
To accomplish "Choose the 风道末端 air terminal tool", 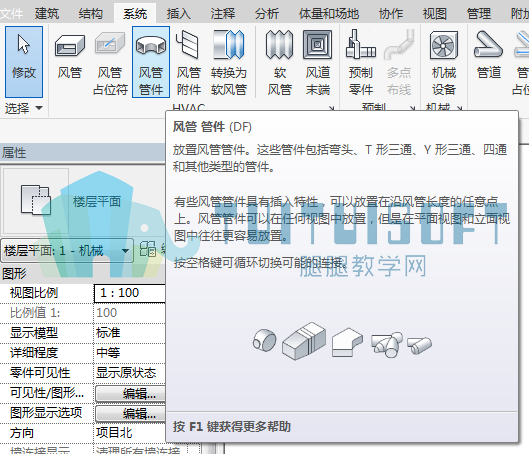I will pyautogui.click(x=317, y=63).
